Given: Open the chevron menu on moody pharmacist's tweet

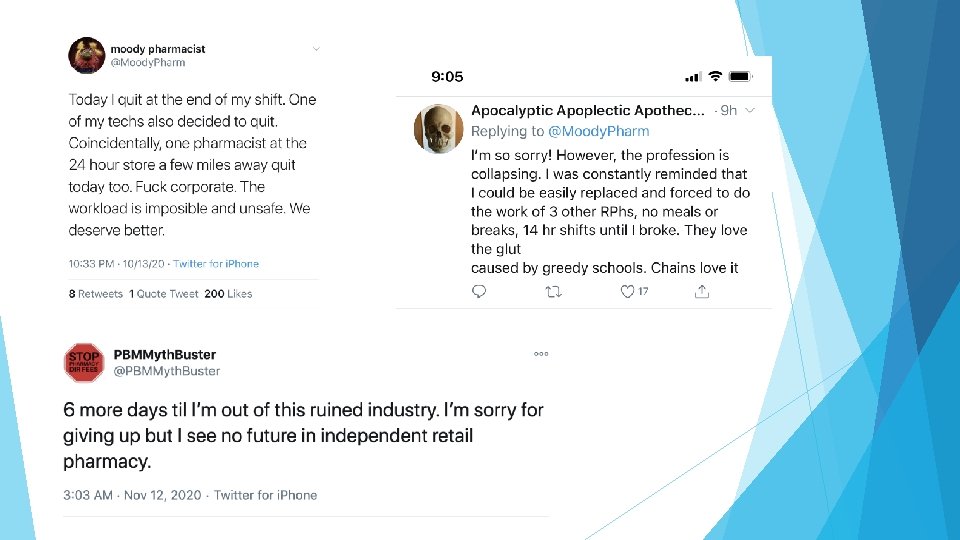Looking at the screenshot, I should point(316,48).
